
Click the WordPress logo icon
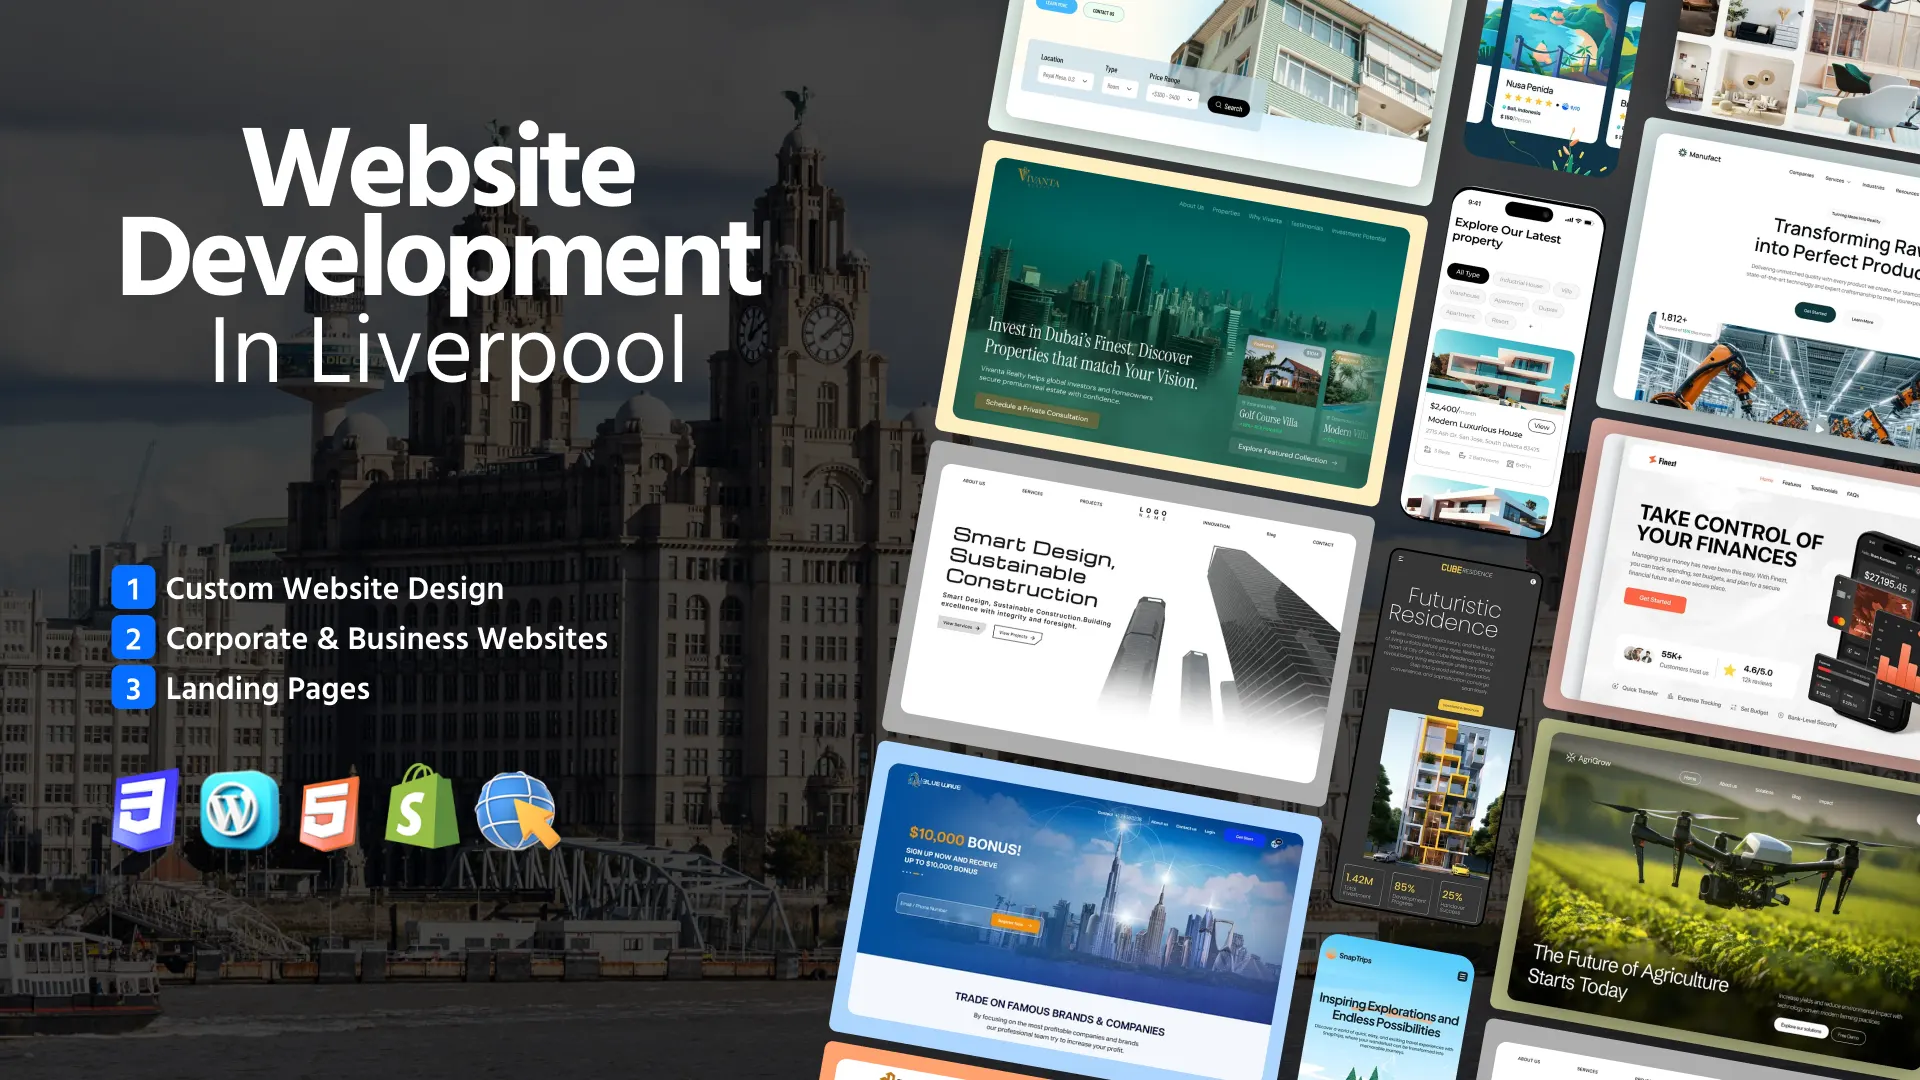point(239,810)
